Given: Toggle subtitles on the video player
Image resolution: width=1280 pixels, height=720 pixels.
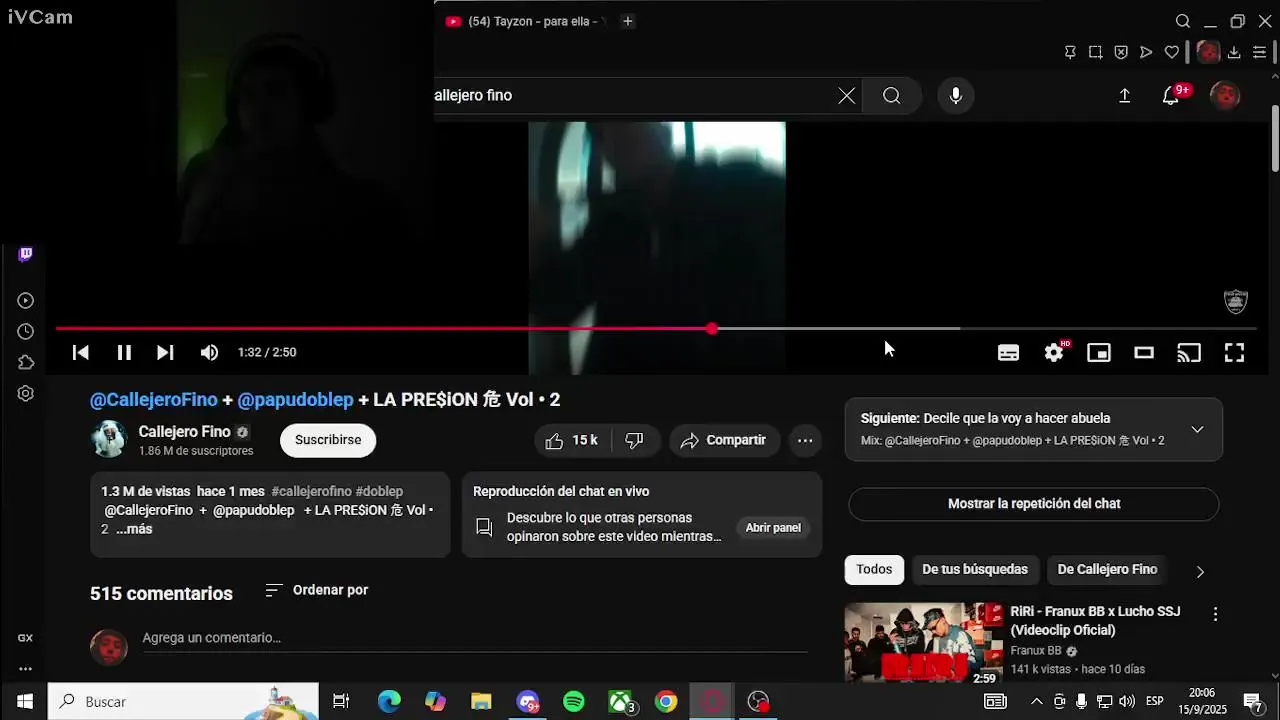Looking at the screenshot, I should [1008, 352].
